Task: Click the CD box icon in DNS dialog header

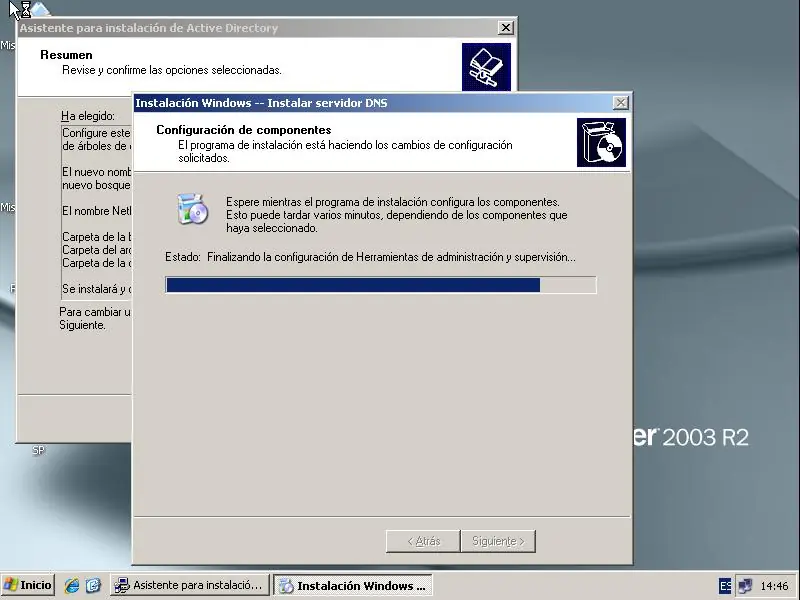Action: (x=602, y=142)
